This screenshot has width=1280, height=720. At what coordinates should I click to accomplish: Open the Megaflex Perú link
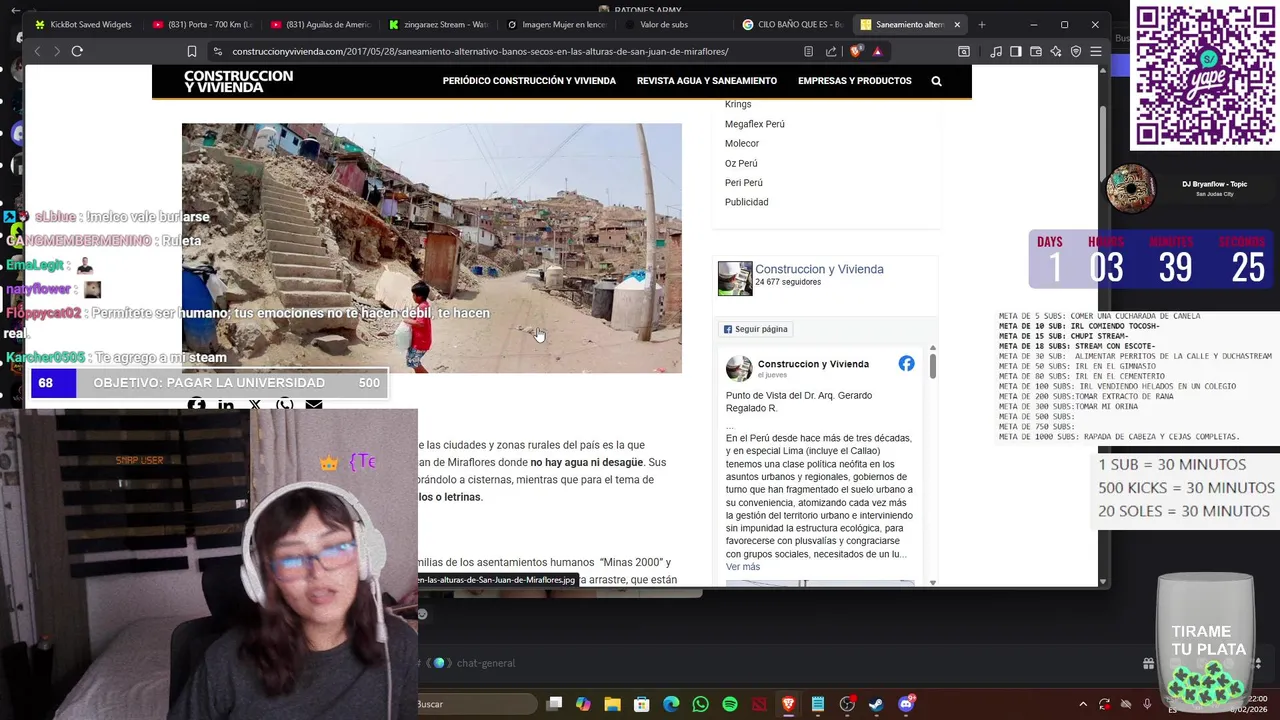point(754,124)
